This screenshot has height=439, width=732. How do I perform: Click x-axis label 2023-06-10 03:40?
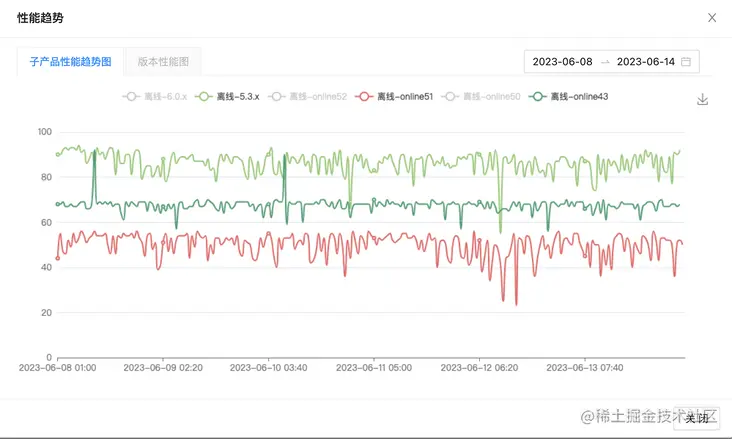[268, 368]
